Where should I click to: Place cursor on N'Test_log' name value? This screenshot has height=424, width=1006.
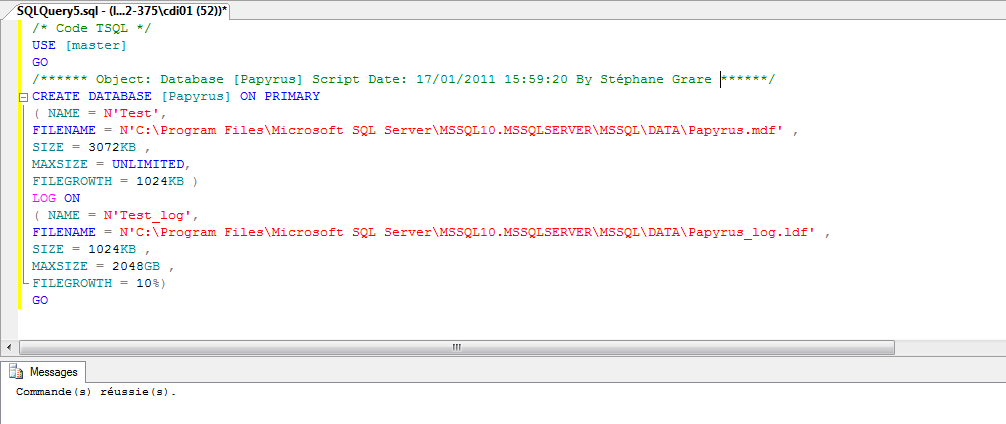pos(150,215)
